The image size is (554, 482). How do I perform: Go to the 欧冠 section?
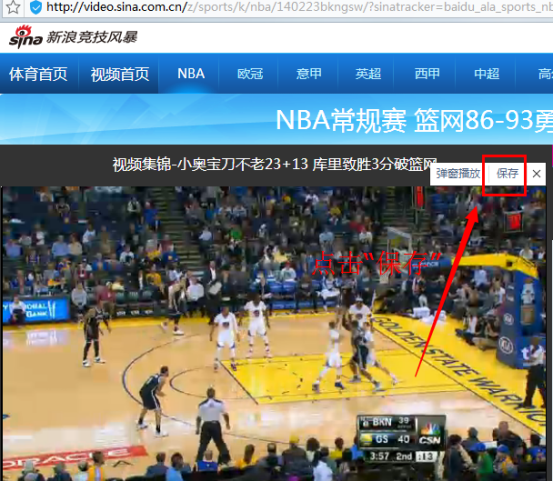click(250, 74)
